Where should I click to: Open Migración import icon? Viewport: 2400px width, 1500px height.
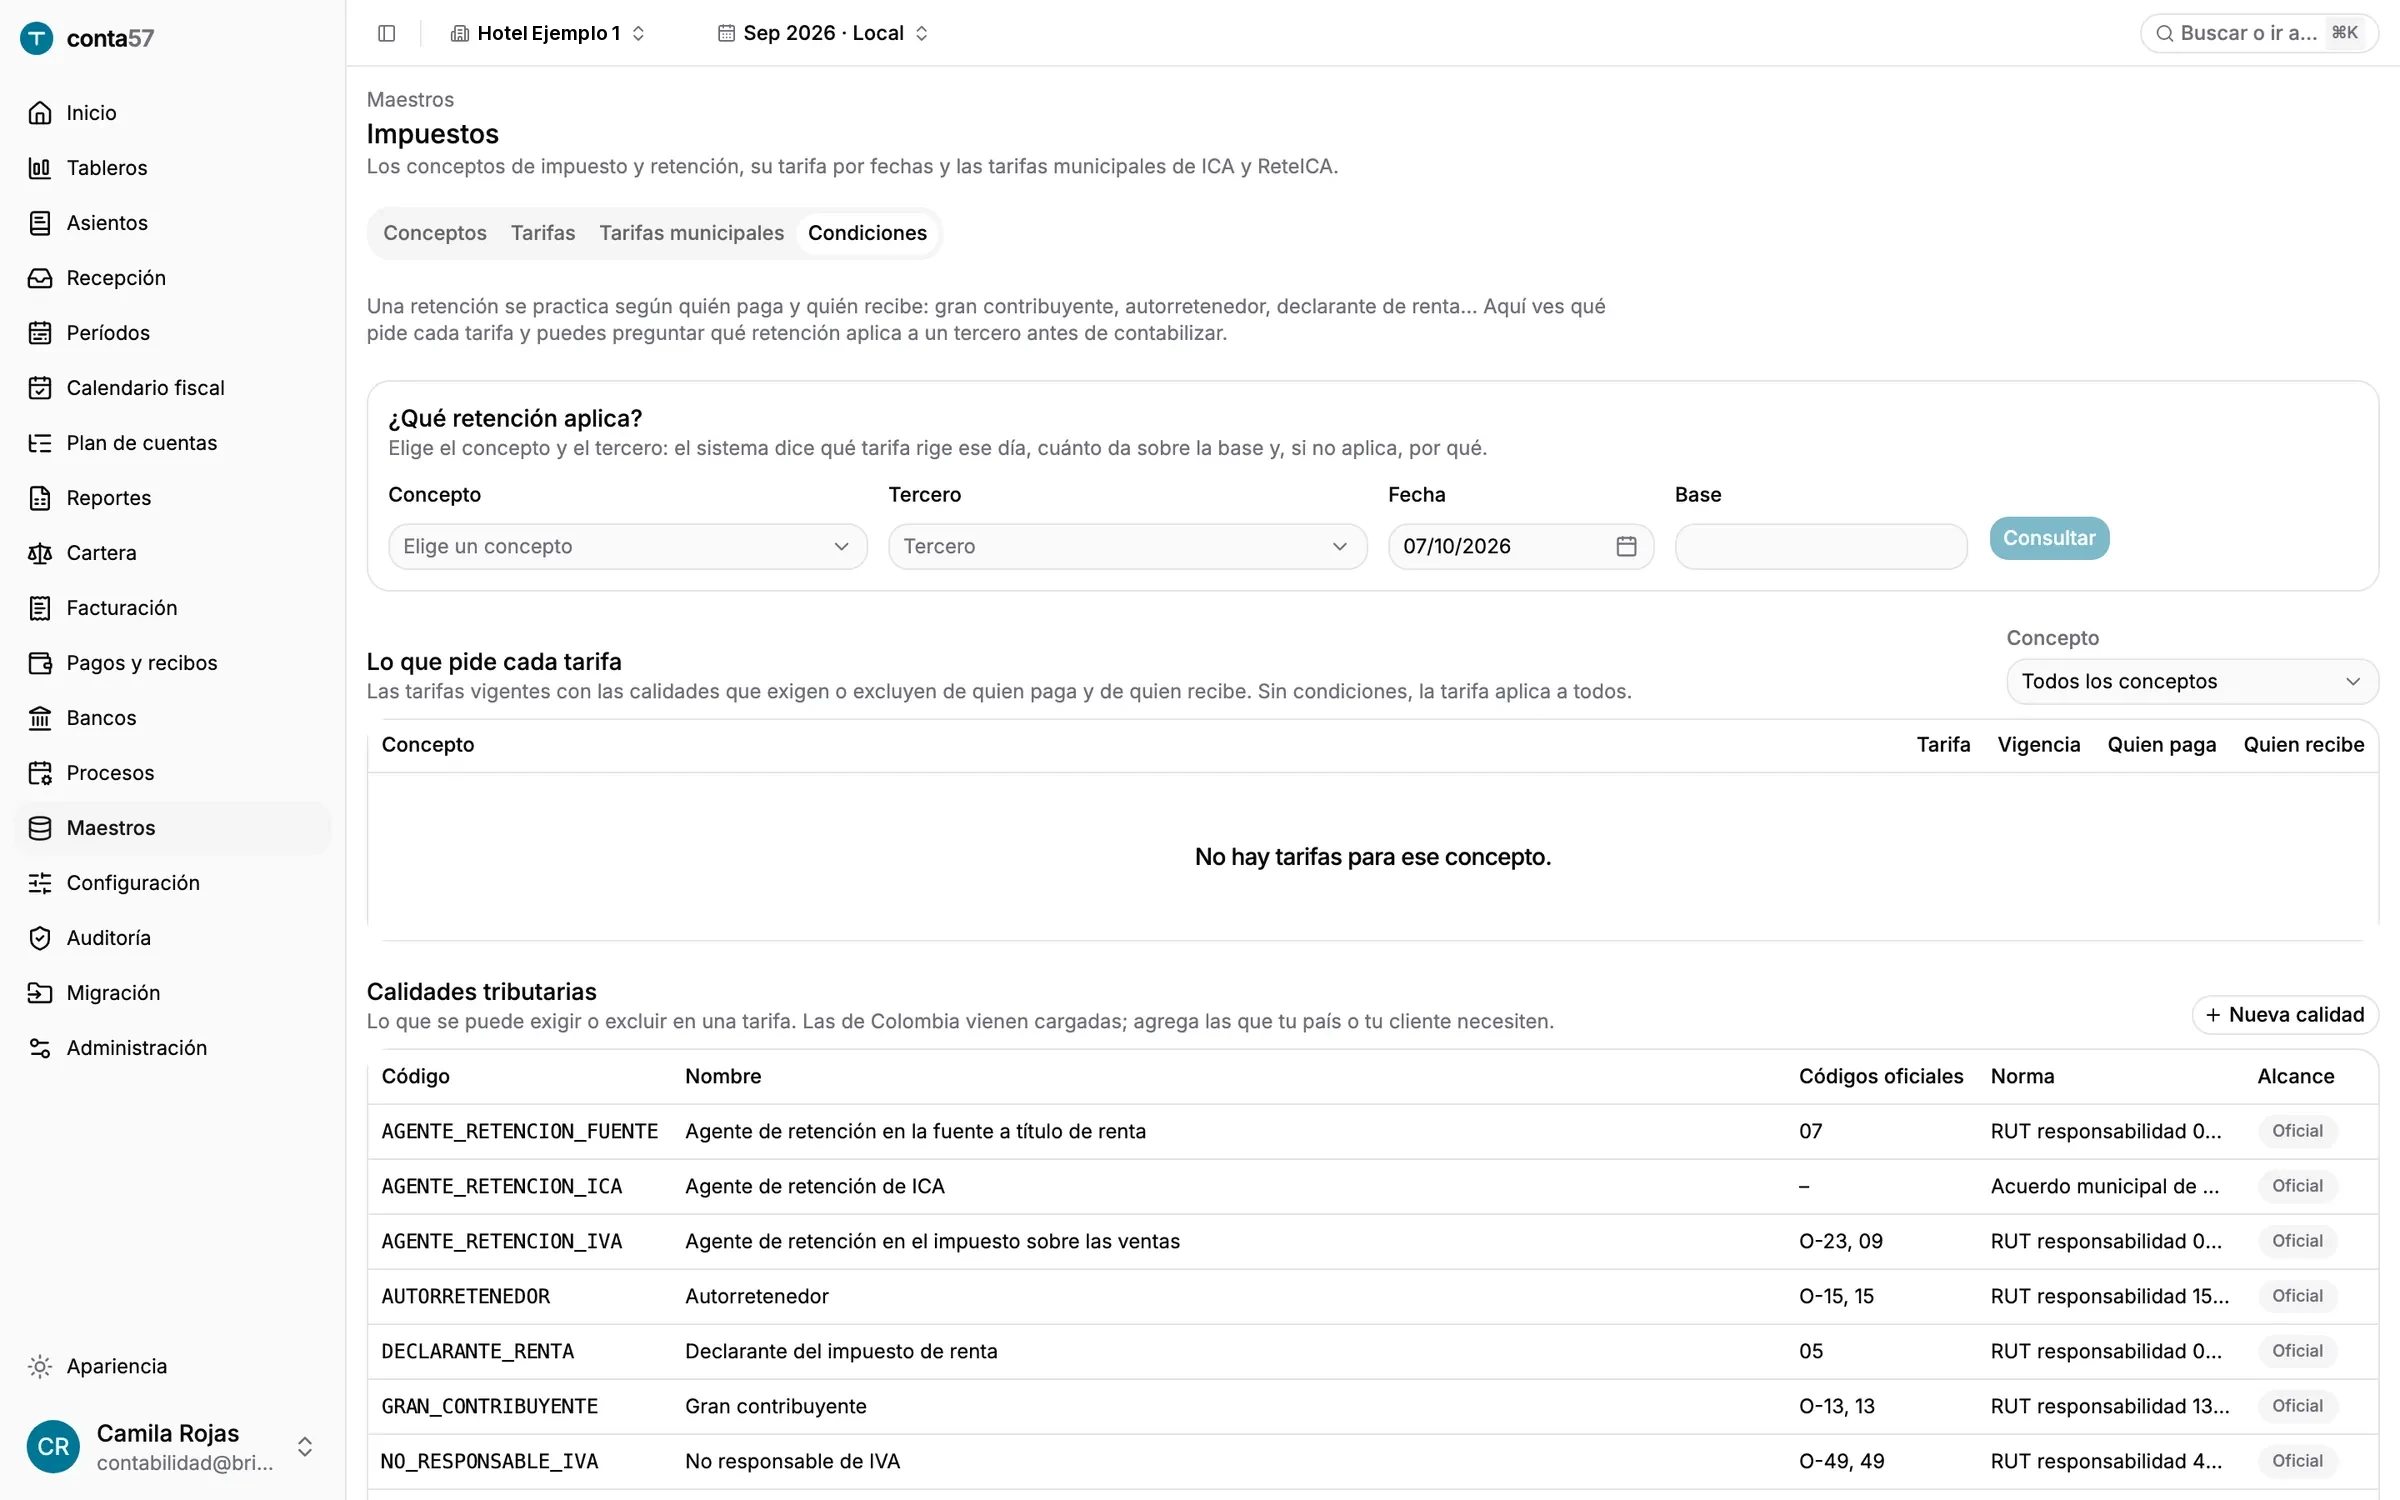[40, 993]
